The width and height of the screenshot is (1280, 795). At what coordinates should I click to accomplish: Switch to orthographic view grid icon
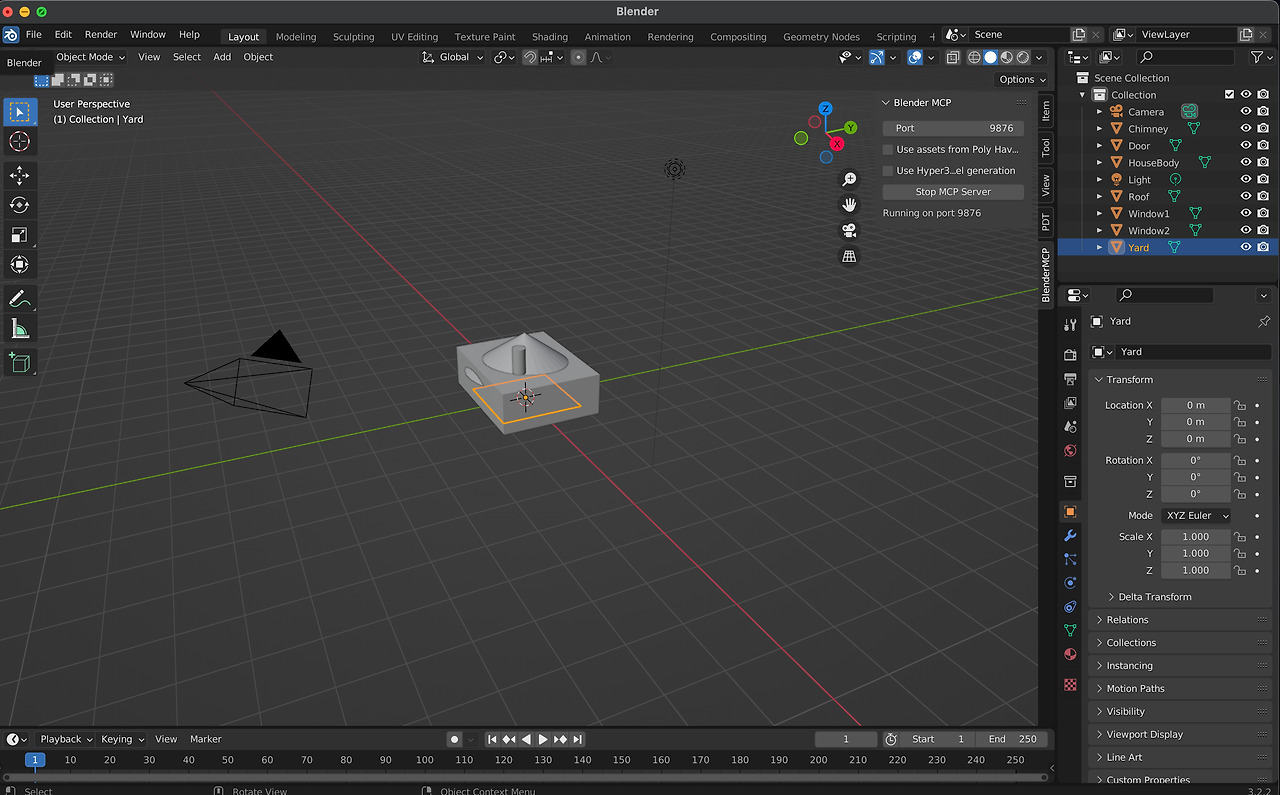tap(849, 256)
